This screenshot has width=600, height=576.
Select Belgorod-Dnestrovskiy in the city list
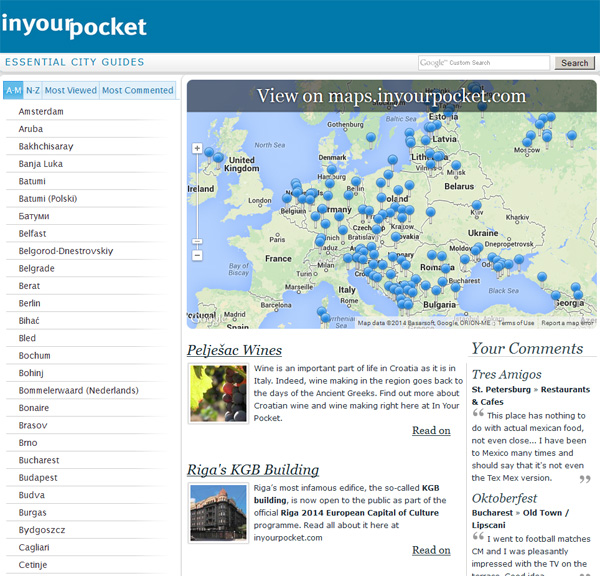coord(66,251)
